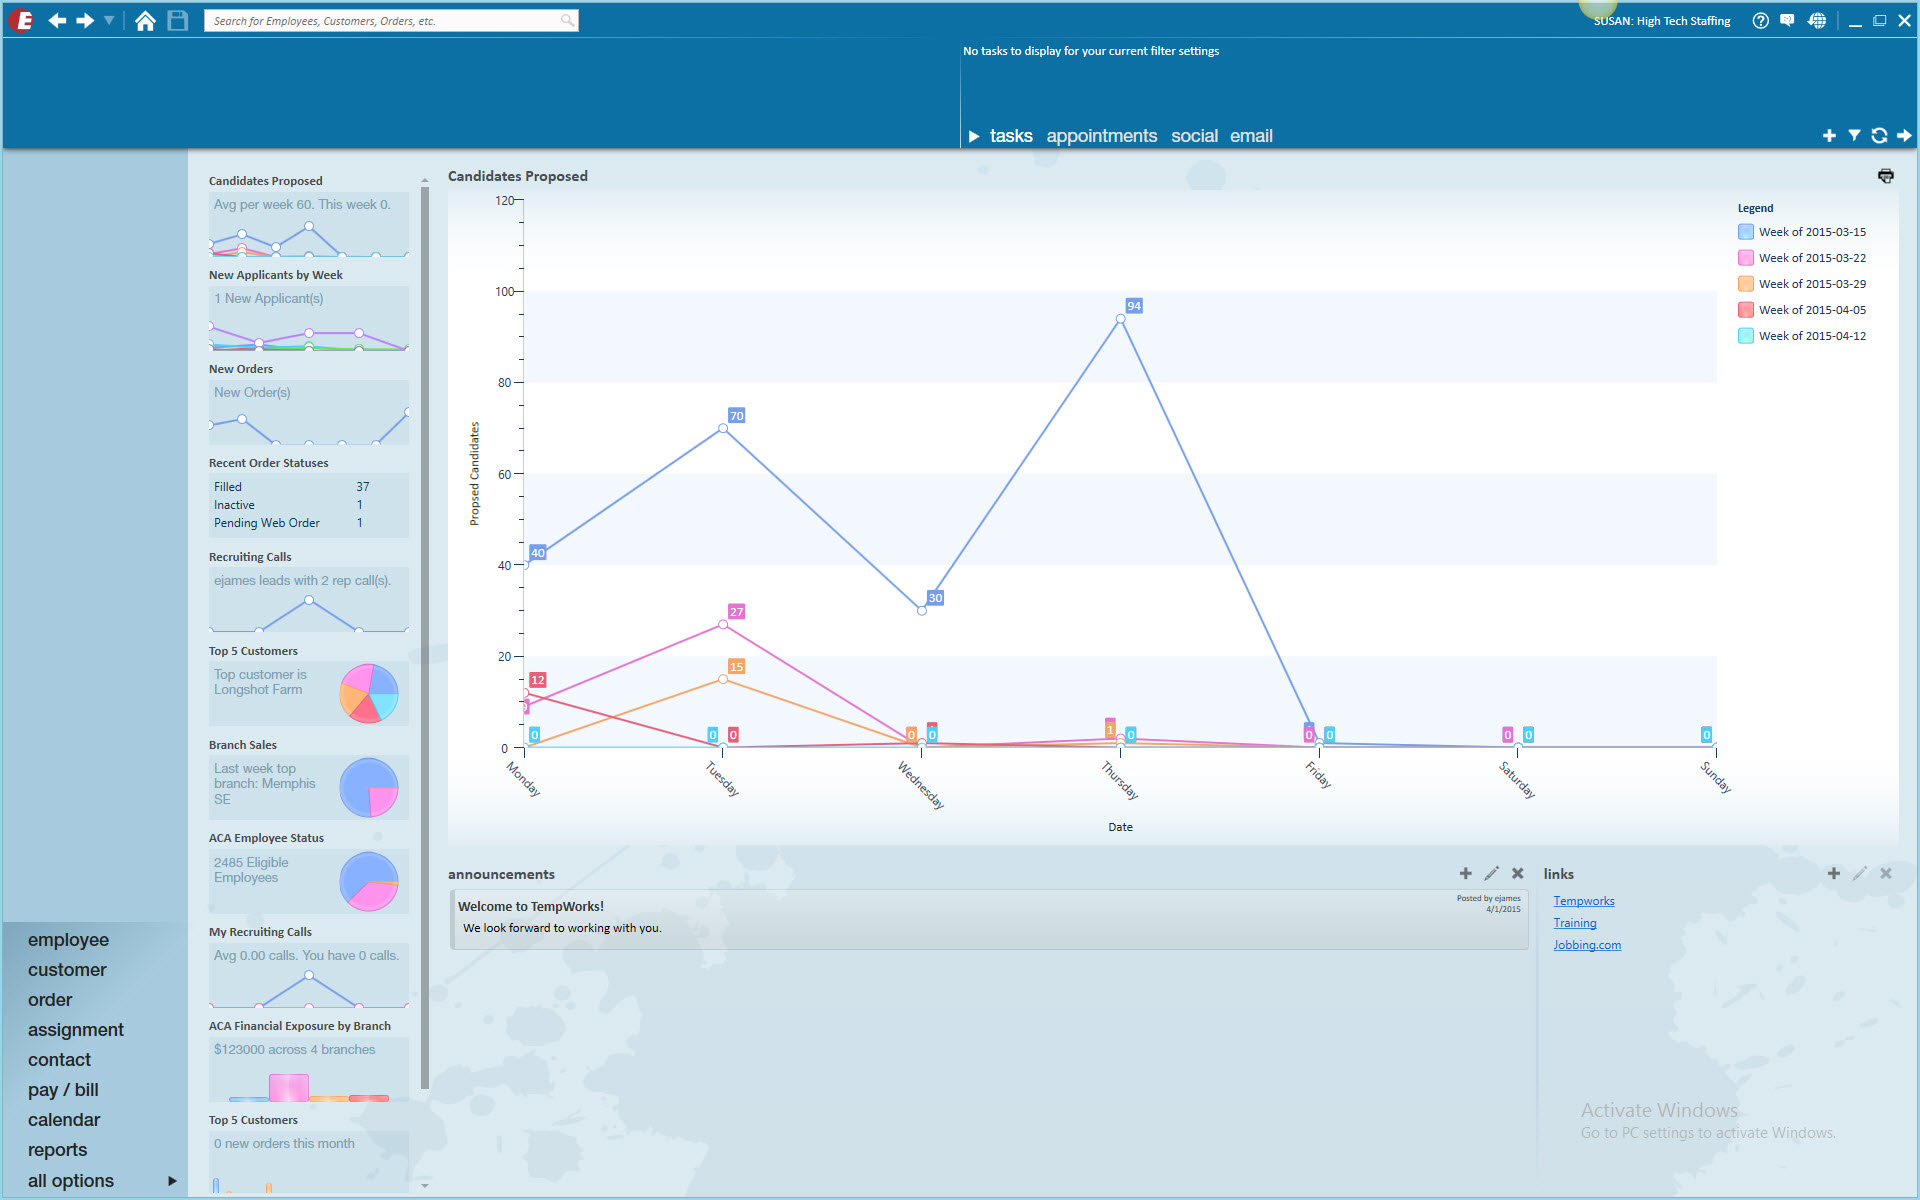Toggle Week of 2015-04-05 legend series
The height and width of the screenshot is (1200, 1920).
(1746, 310)
